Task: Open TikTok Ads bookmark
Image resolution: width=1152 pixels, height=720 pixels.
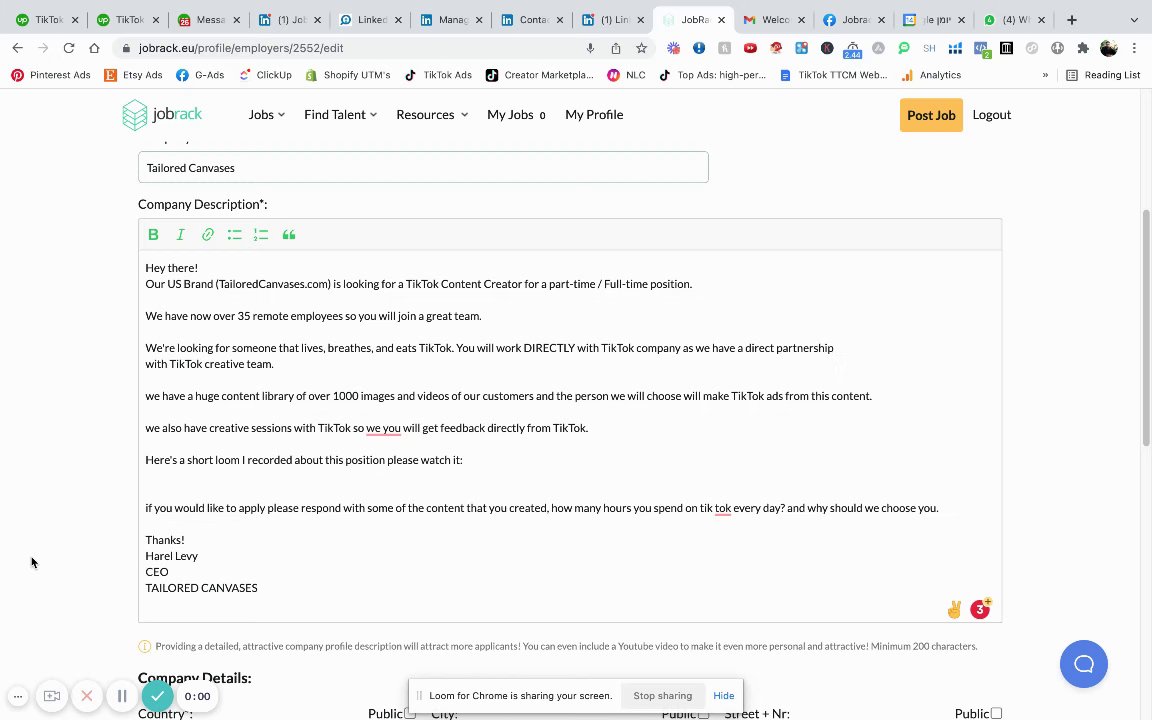Action: pos(439,75)
